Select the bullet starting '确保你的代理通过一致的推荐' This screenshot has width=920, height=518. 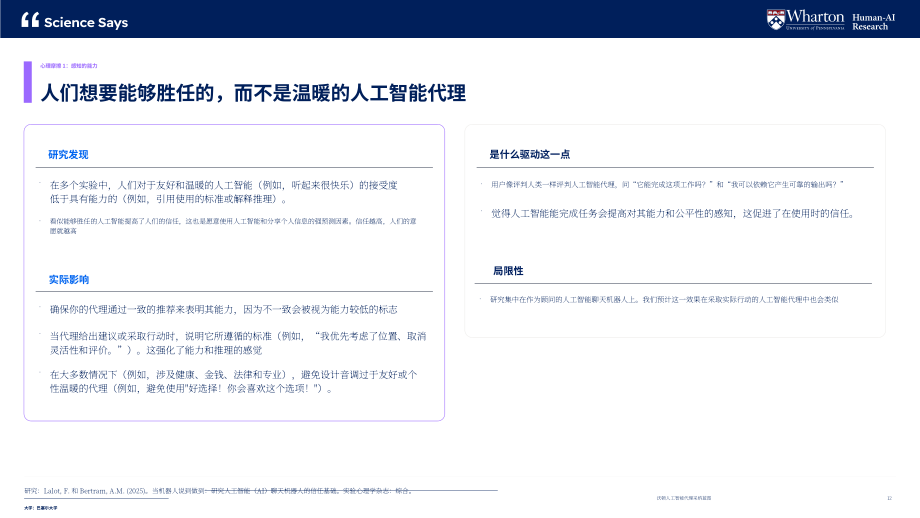tap(224, 309)
